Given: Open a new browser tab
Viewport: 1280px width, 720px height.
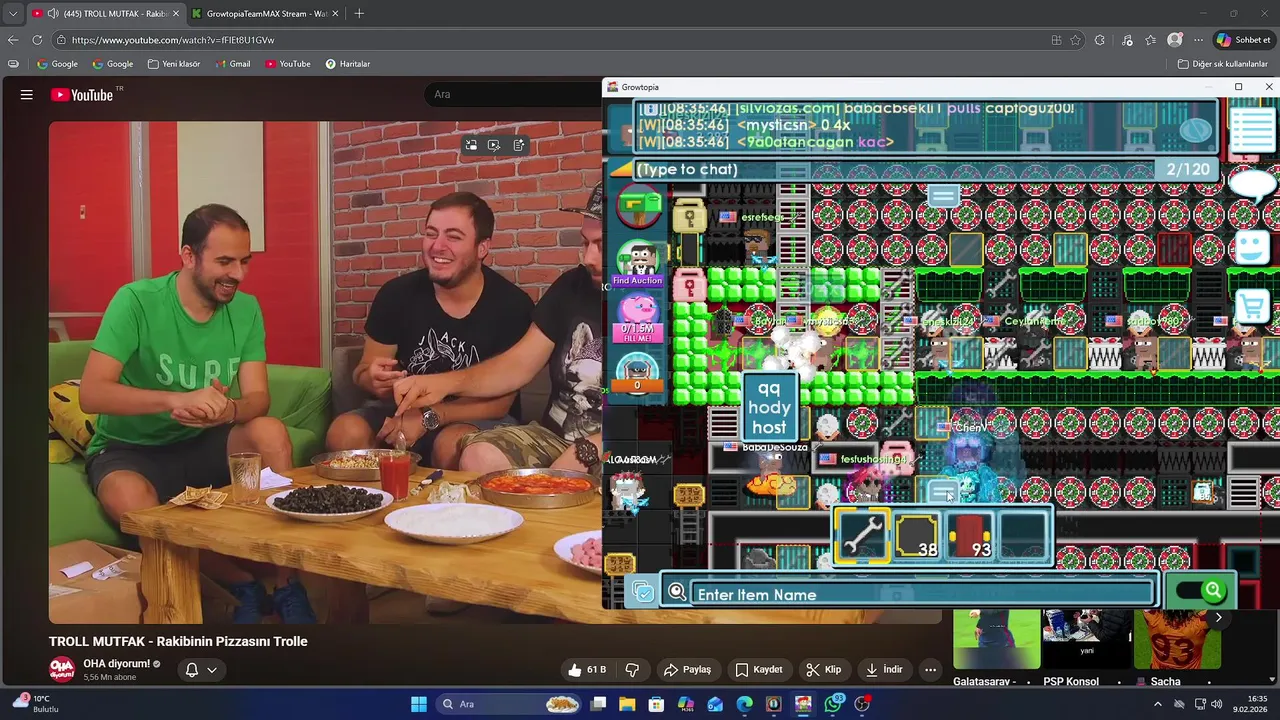Looking at the screenshot, I should (359, 14).
